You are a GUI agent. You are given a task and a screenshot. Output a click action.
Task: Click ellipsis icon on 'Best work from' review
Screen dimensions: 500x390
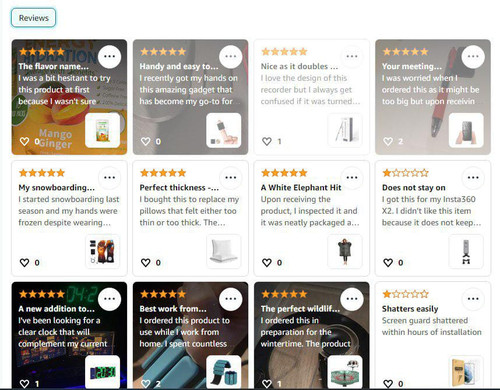(x=231, y=299)
